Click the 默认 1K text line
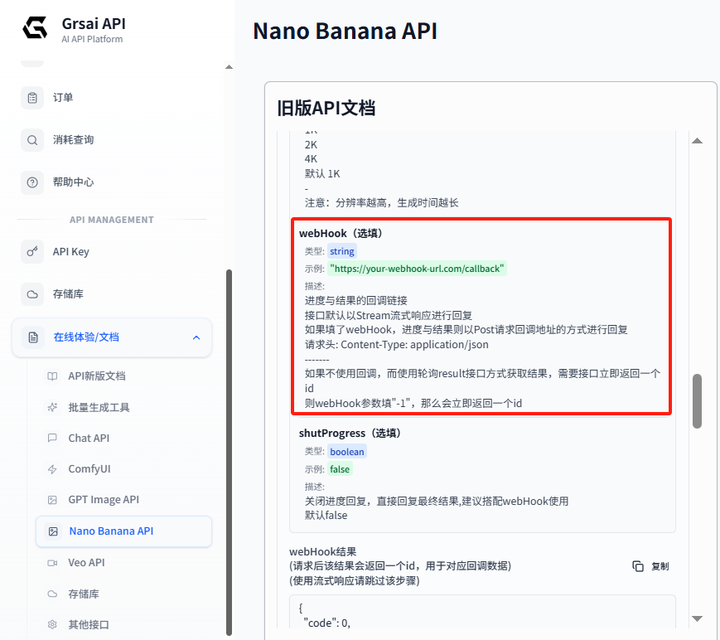The height and width of the screenshot is (640, 720). 322,174
